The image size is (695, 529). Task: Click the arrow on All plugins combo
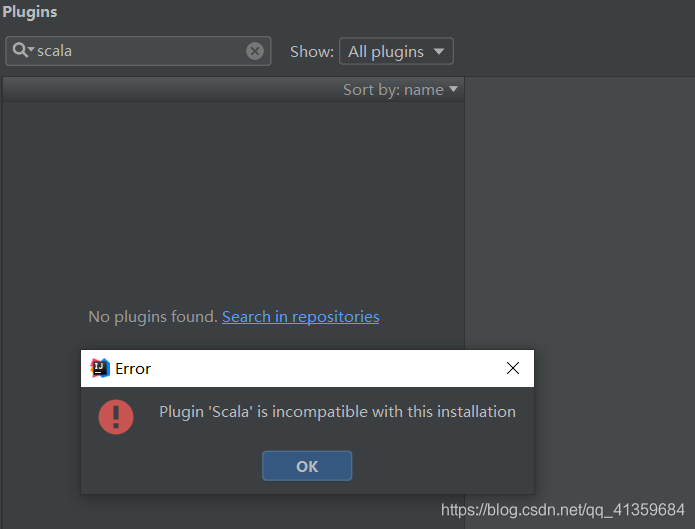[x=439, y=51]
